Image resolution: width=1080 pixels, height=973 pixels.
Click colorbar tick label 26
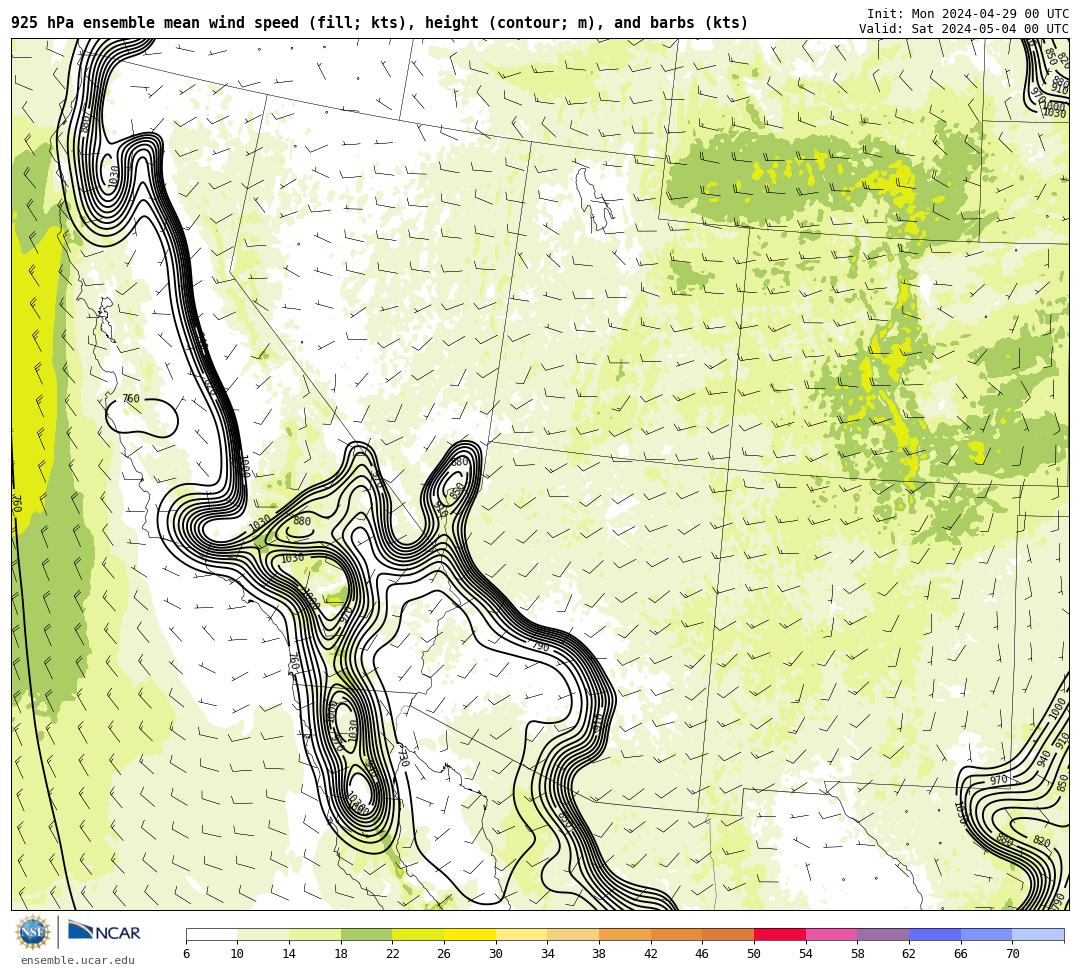pyautogui.click(x=444, y=954)
